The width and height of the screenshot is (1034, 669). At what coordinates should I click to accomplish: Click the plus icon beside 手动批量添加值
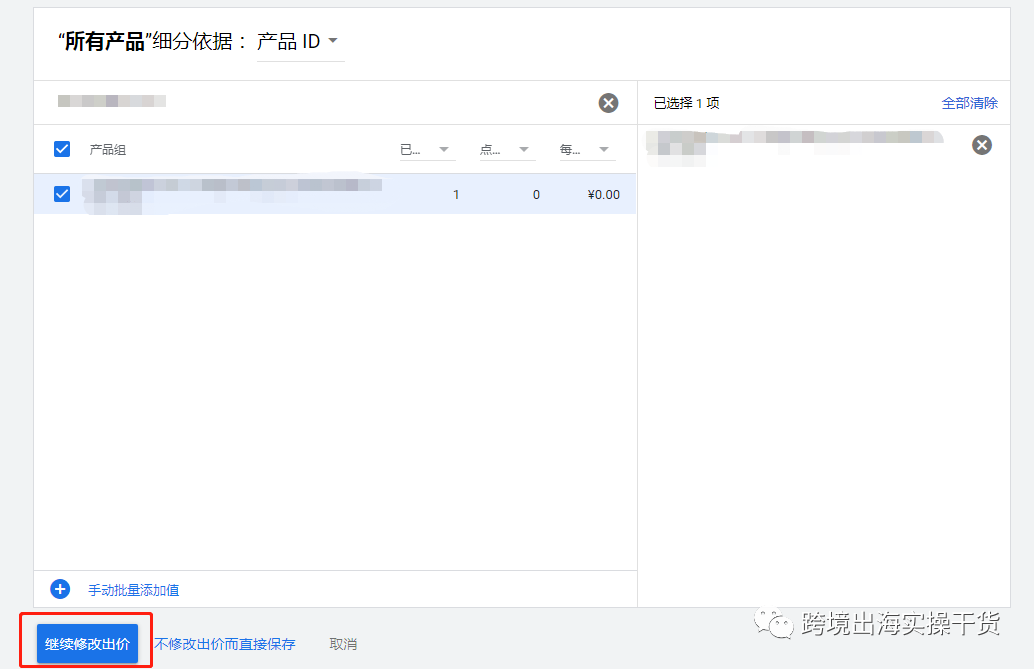point(62,590)
